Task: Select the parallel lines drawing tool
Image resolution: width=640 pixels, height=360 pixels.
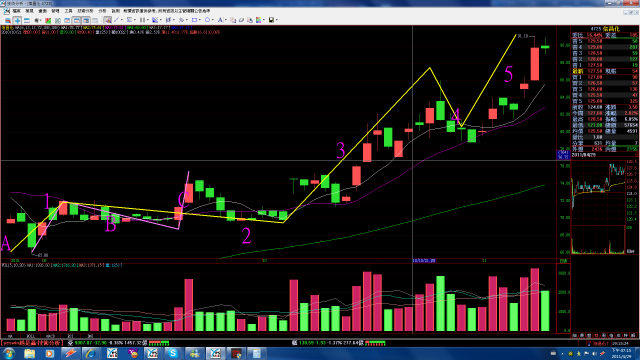Action: tap(142, 20)
